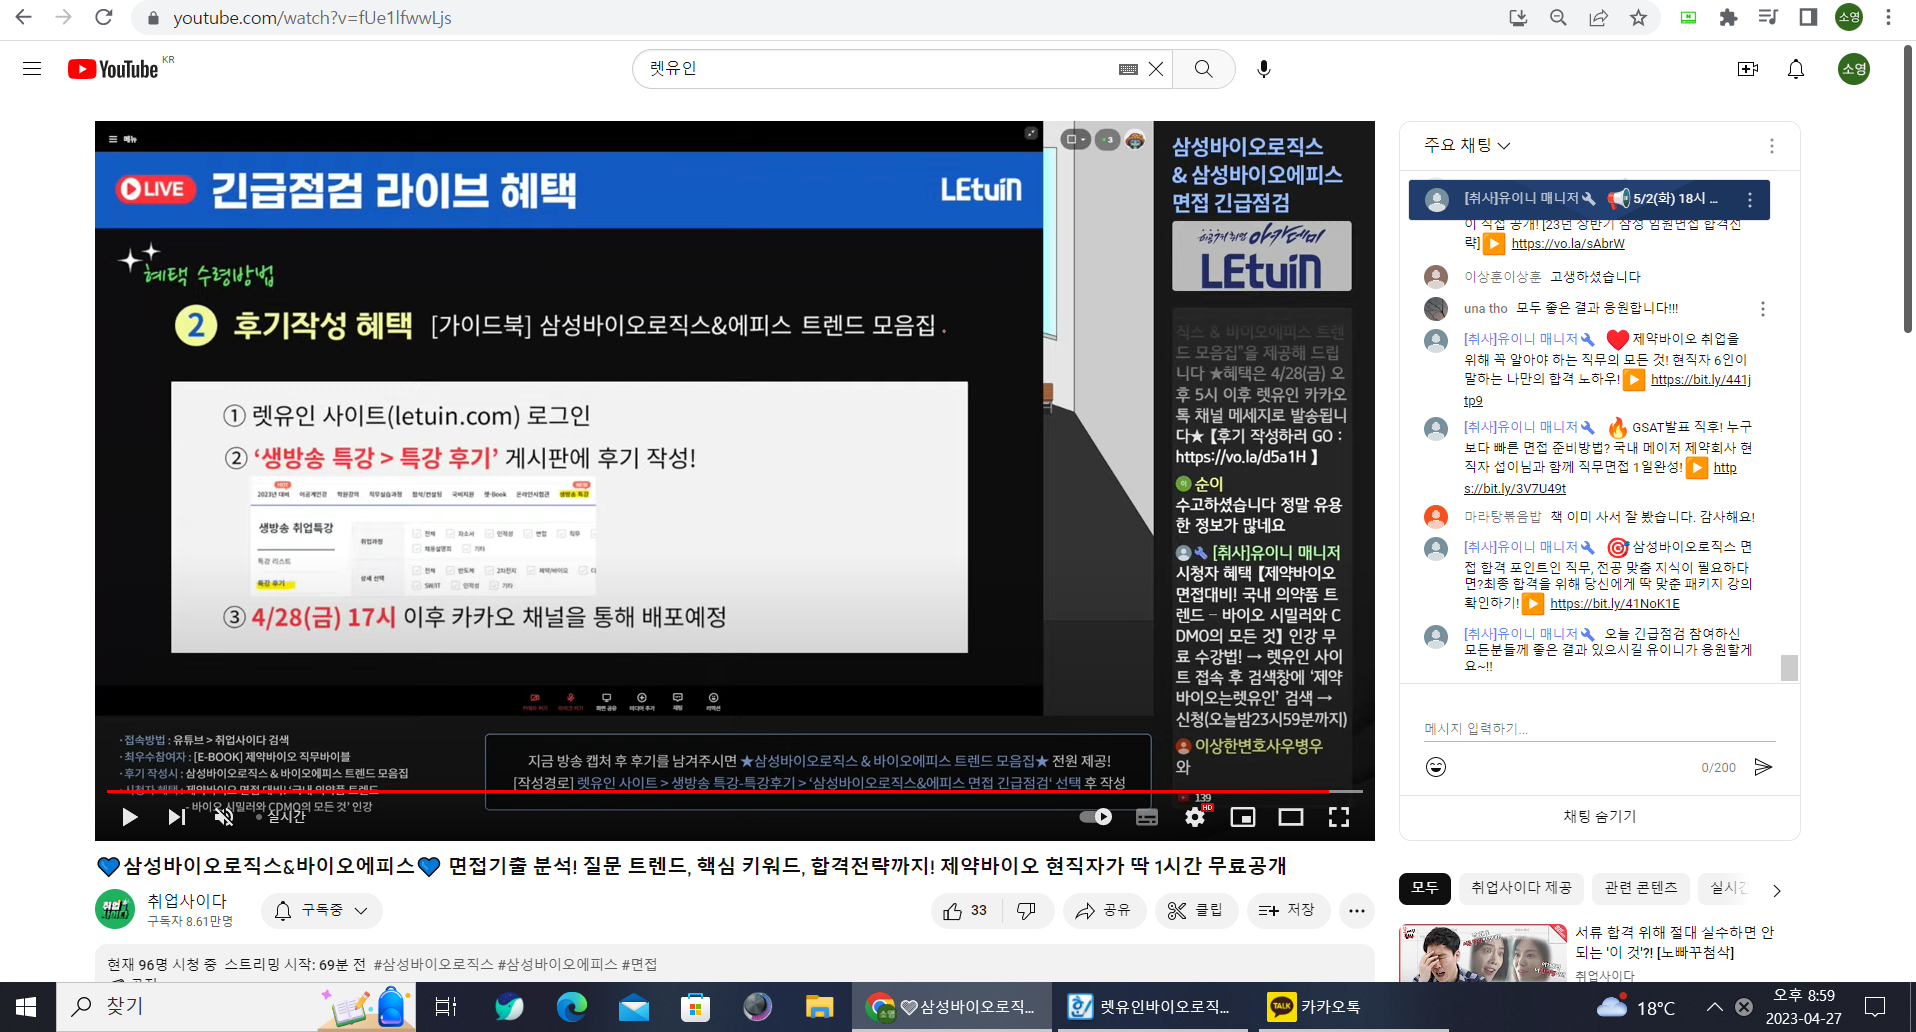This screenshot has width=1916, height=1032.
Task: Expand the 구독중 subscription dropdown
Action: (322, 910)
